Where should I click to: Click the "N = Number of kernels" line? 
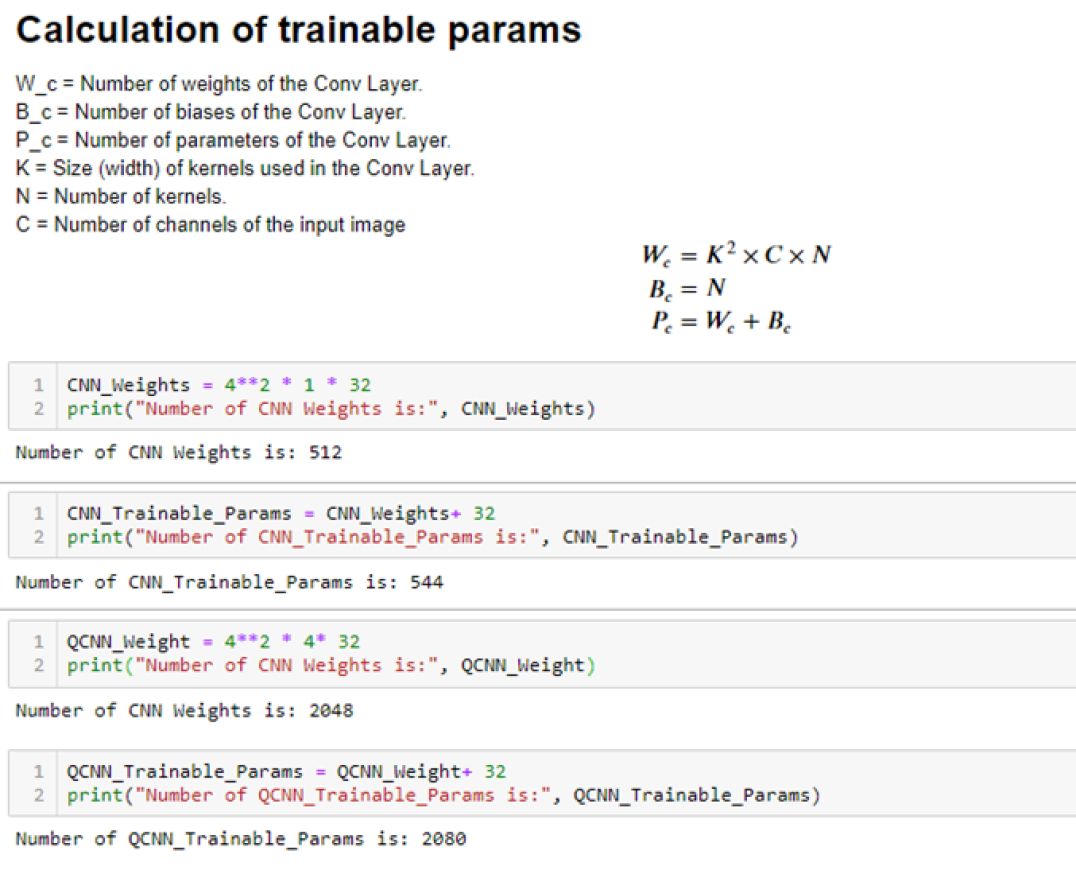coord(121,196)
